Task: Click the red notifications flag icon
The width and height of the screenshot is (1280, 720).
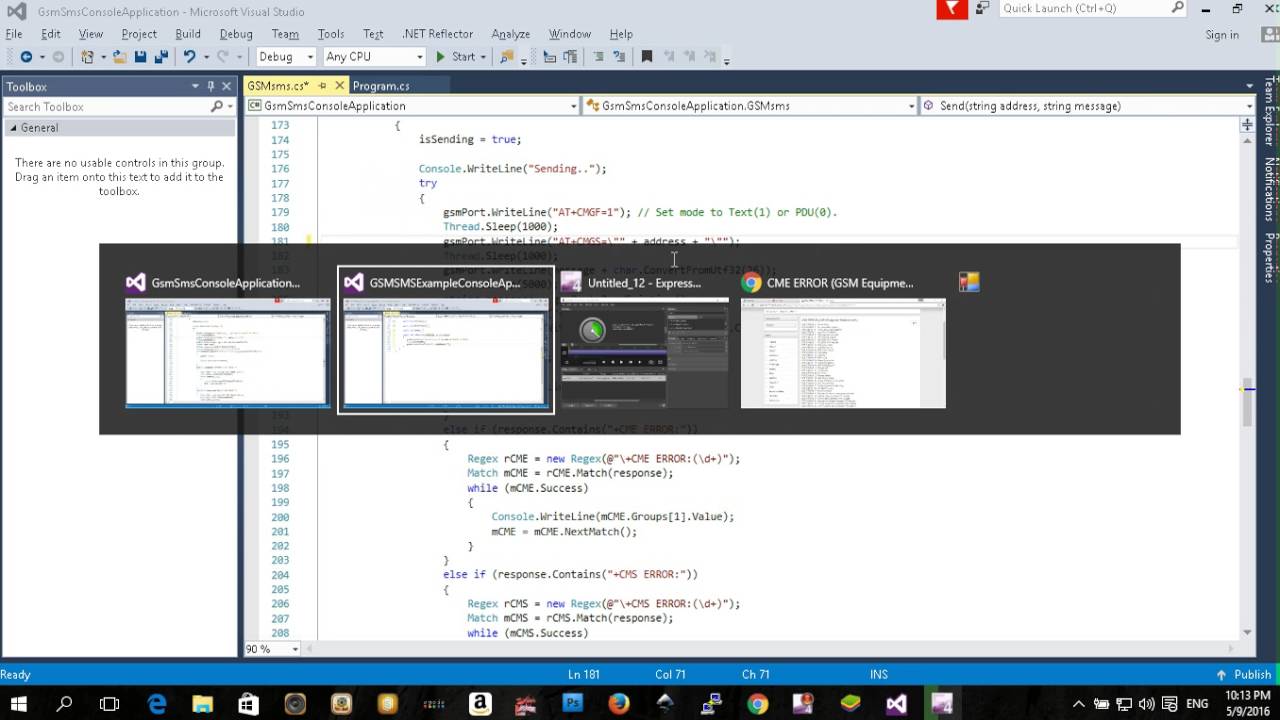Action: (952, 9)
